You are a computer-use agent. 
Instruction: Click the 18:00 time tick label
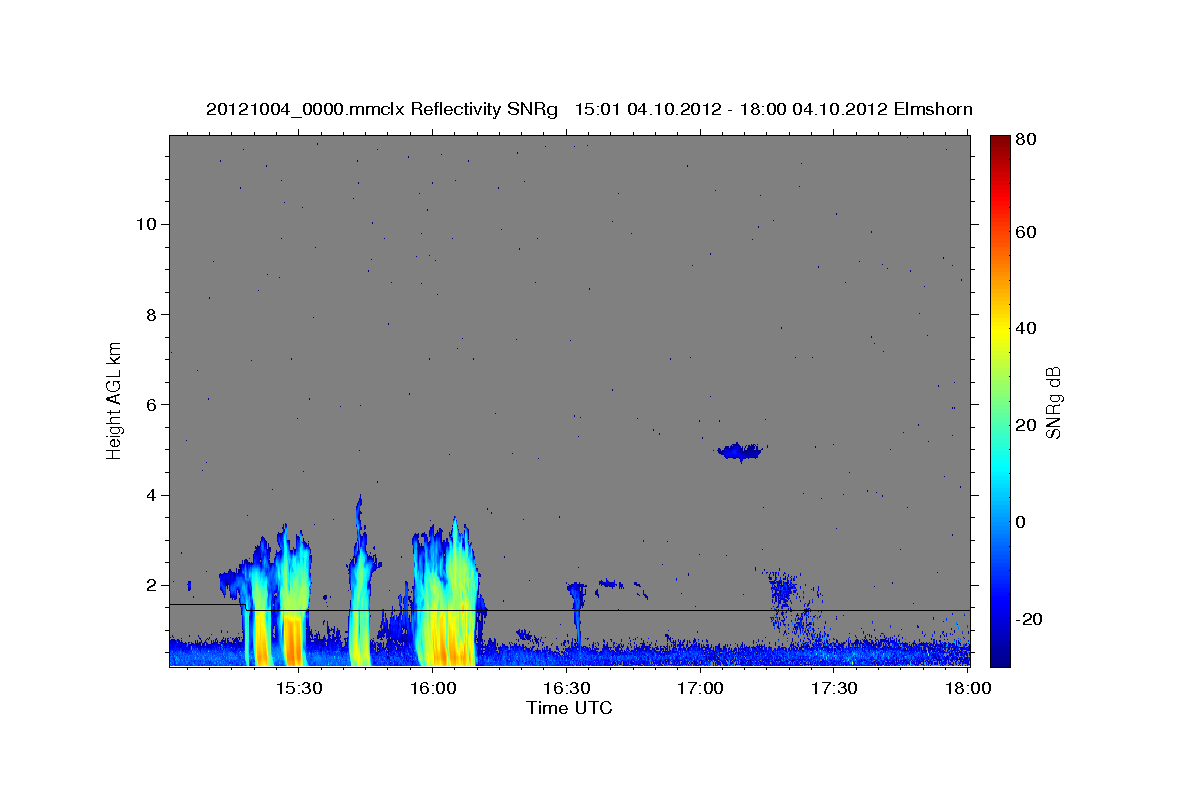[x=968, y=688]
